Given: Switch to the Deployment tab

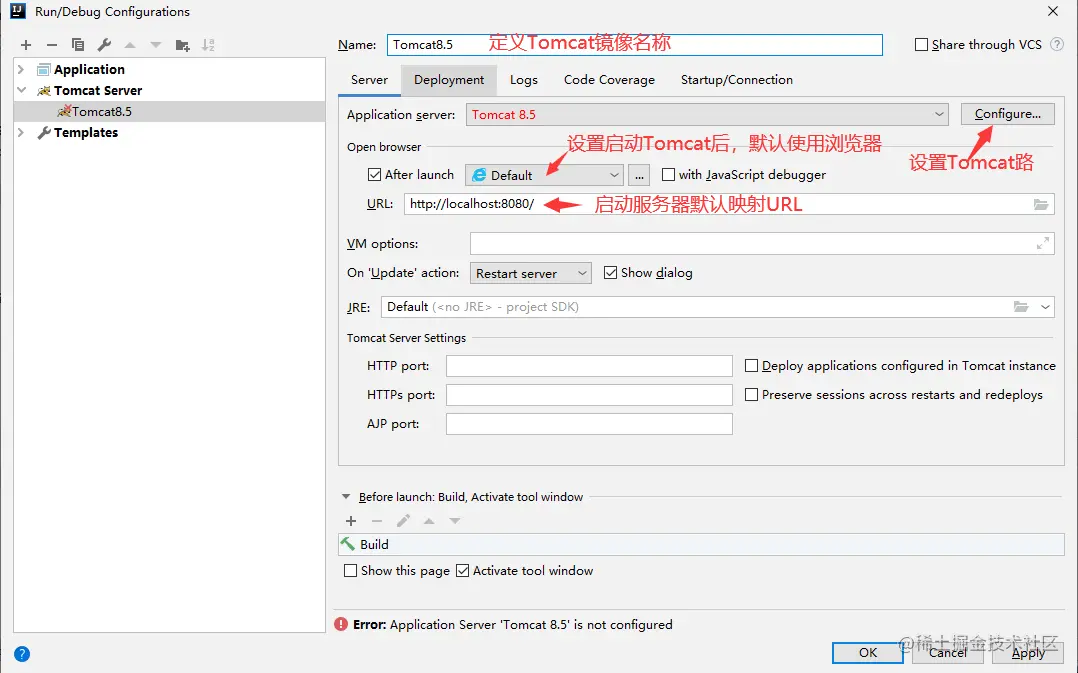Looking at the screenshot, I should click(x=449, y=80).
